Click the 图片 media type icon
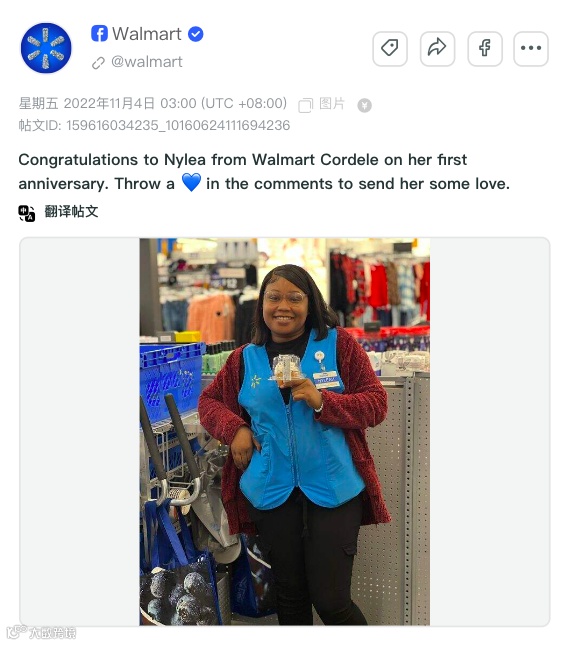The width and height of the screenshot is (569, 645). click(306, 105)
